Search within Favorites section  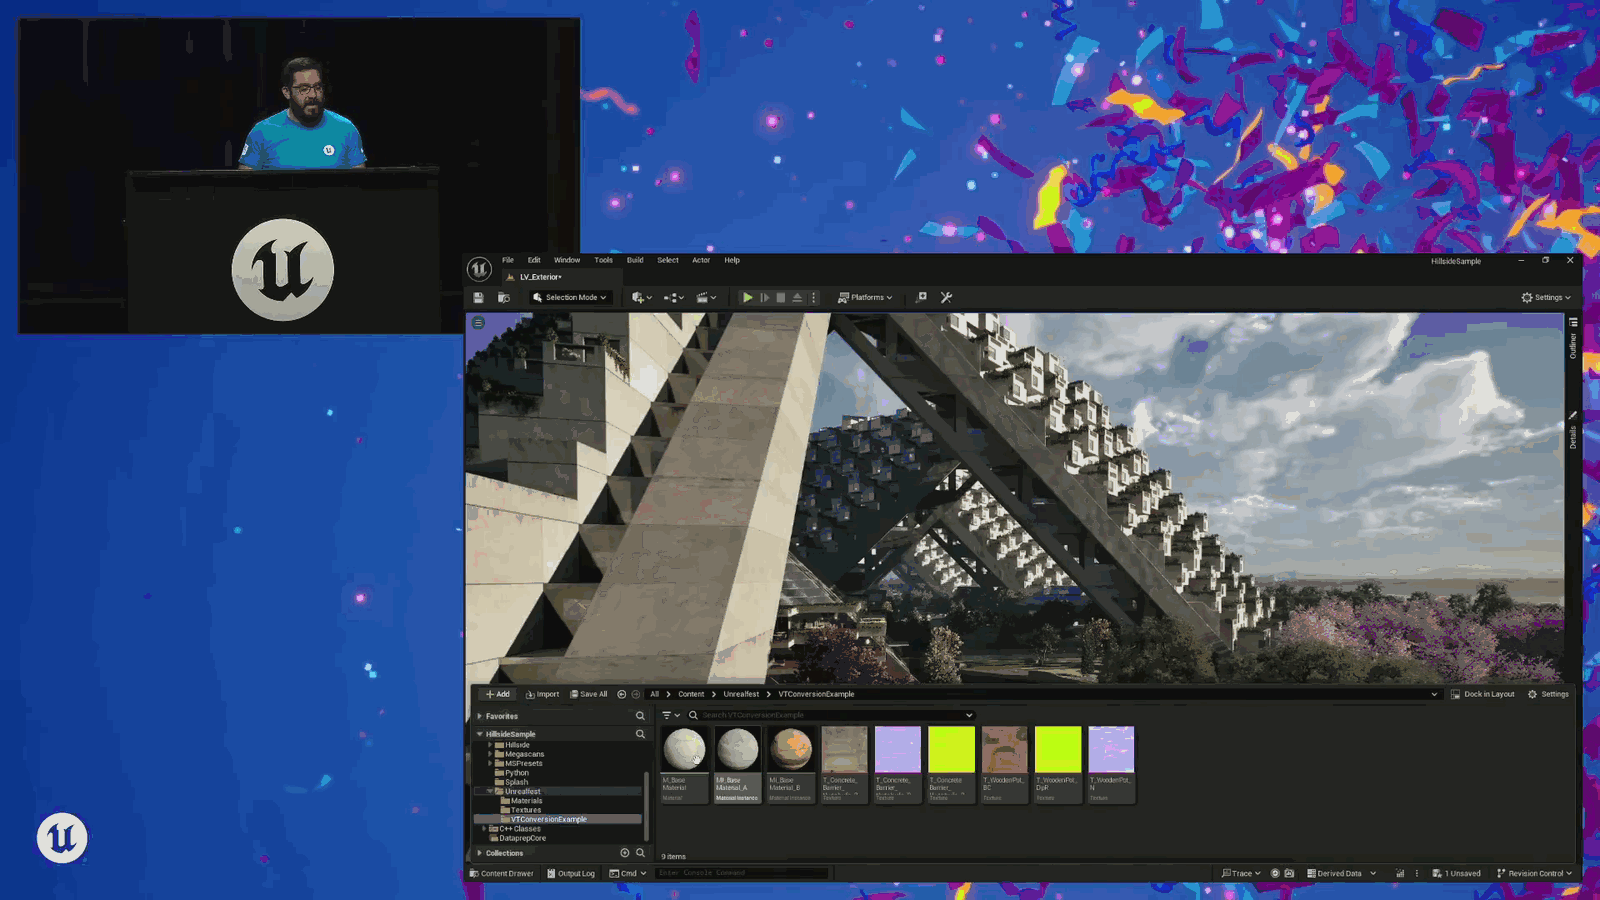[640, 716]
